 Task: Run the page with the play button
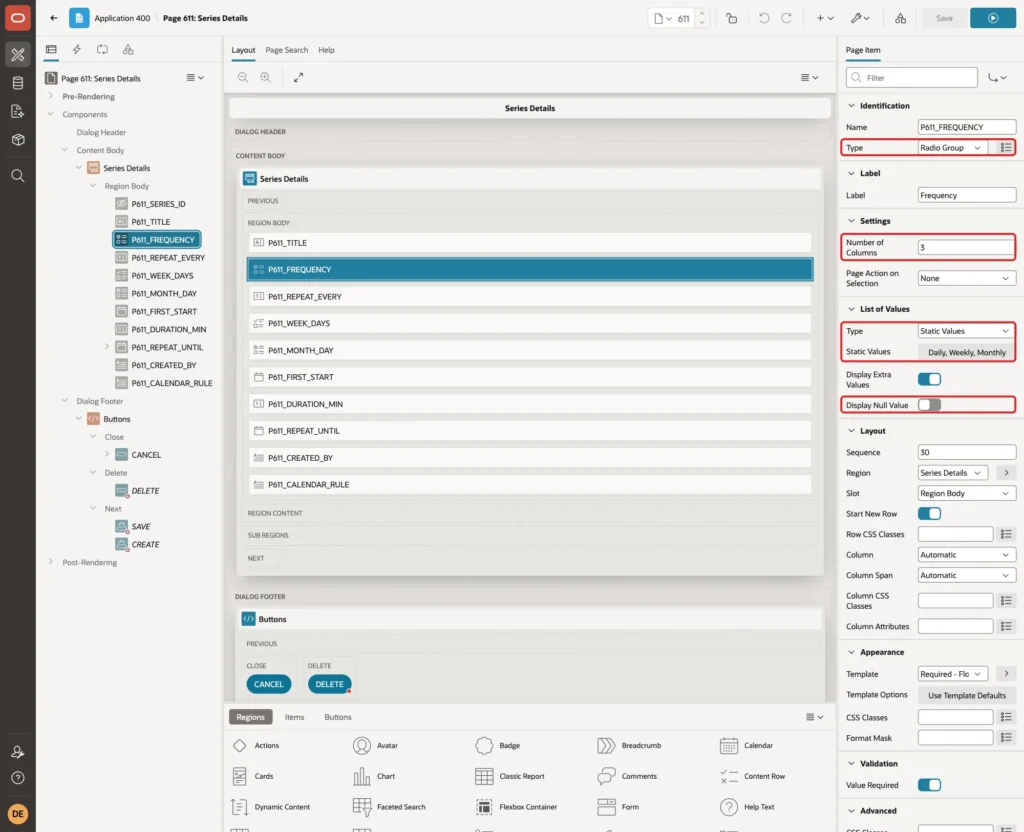point(993,18)
